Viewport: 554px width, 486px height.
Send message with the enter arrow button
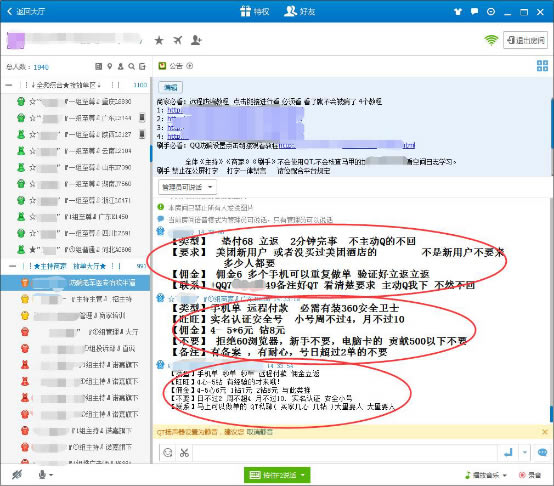click(508, 453)
